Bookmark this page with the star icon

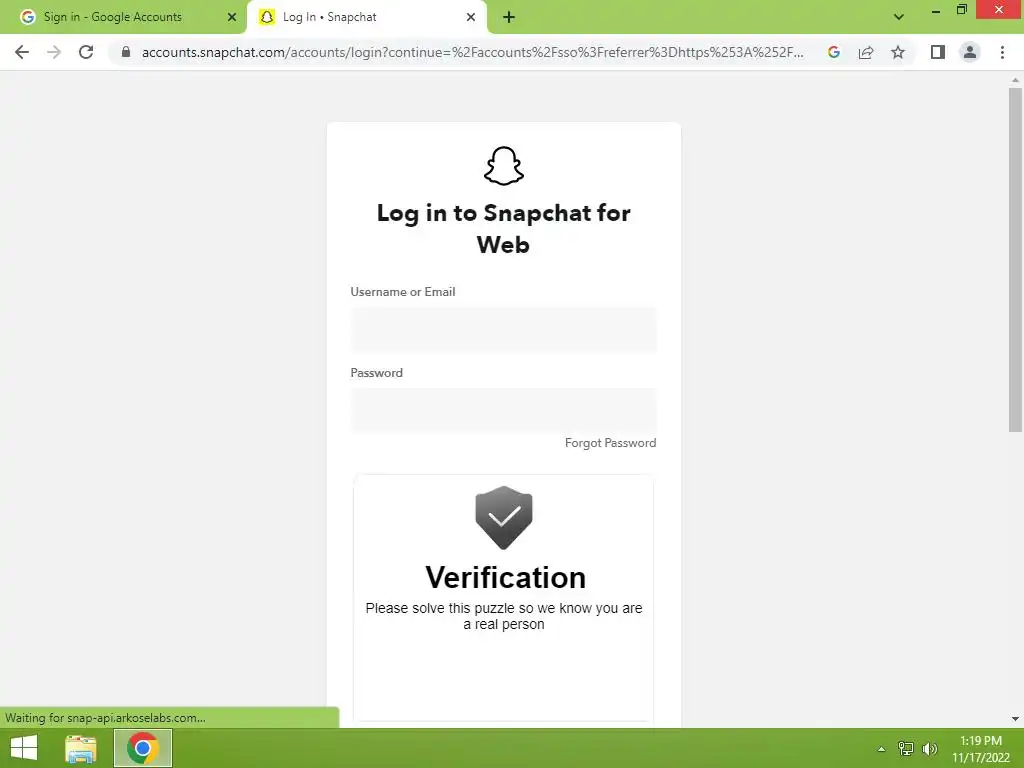click(x=898, y=52)
